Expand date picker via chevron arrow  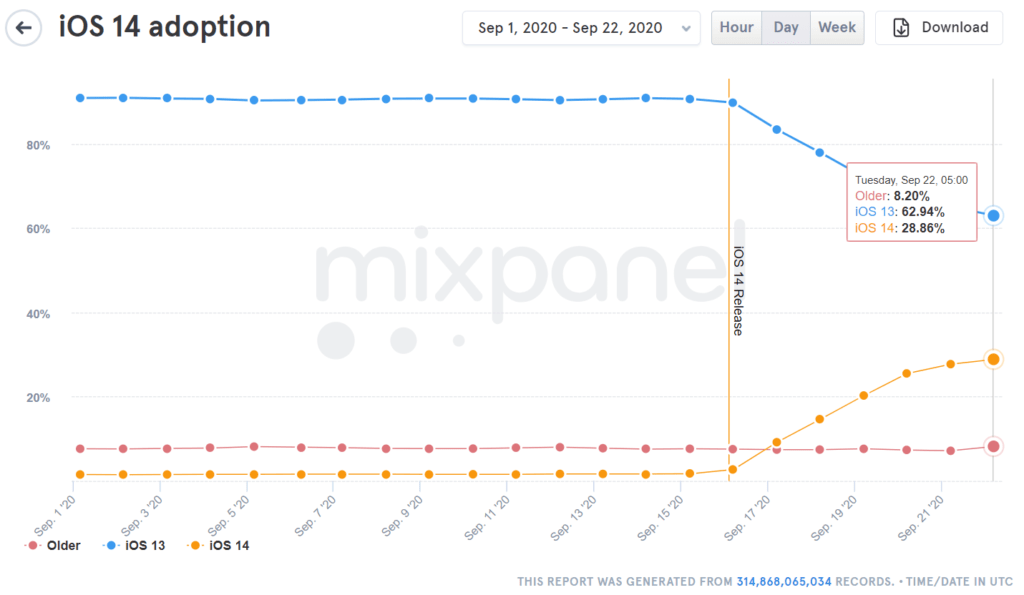point(685,28)
